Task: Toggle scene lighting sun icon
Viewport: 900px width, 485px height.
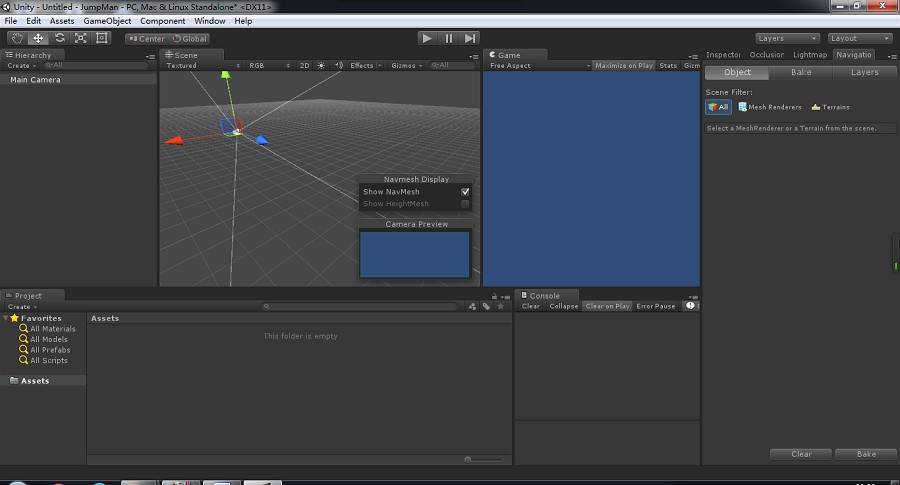Action: pos(321,65)
